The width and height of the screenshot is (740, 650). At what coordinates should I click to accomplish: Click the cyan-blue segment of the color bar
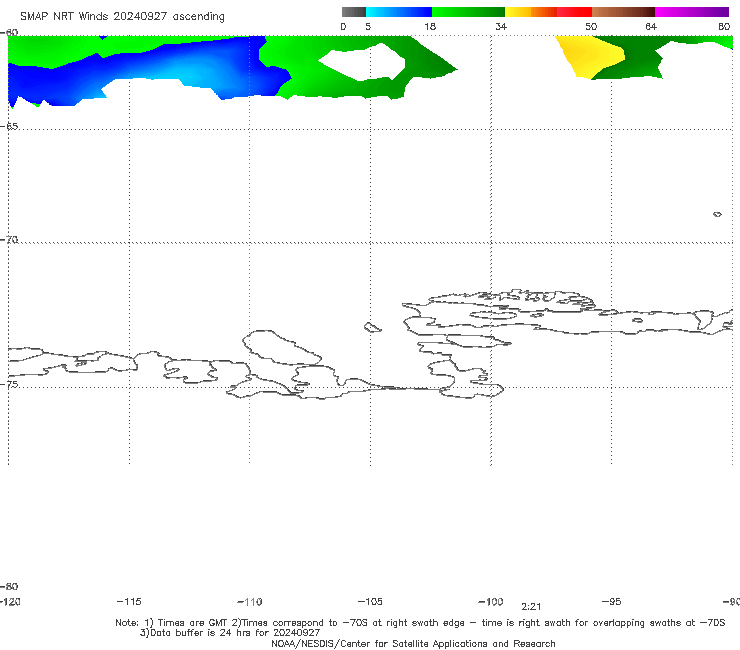click(x=399, y=12)
